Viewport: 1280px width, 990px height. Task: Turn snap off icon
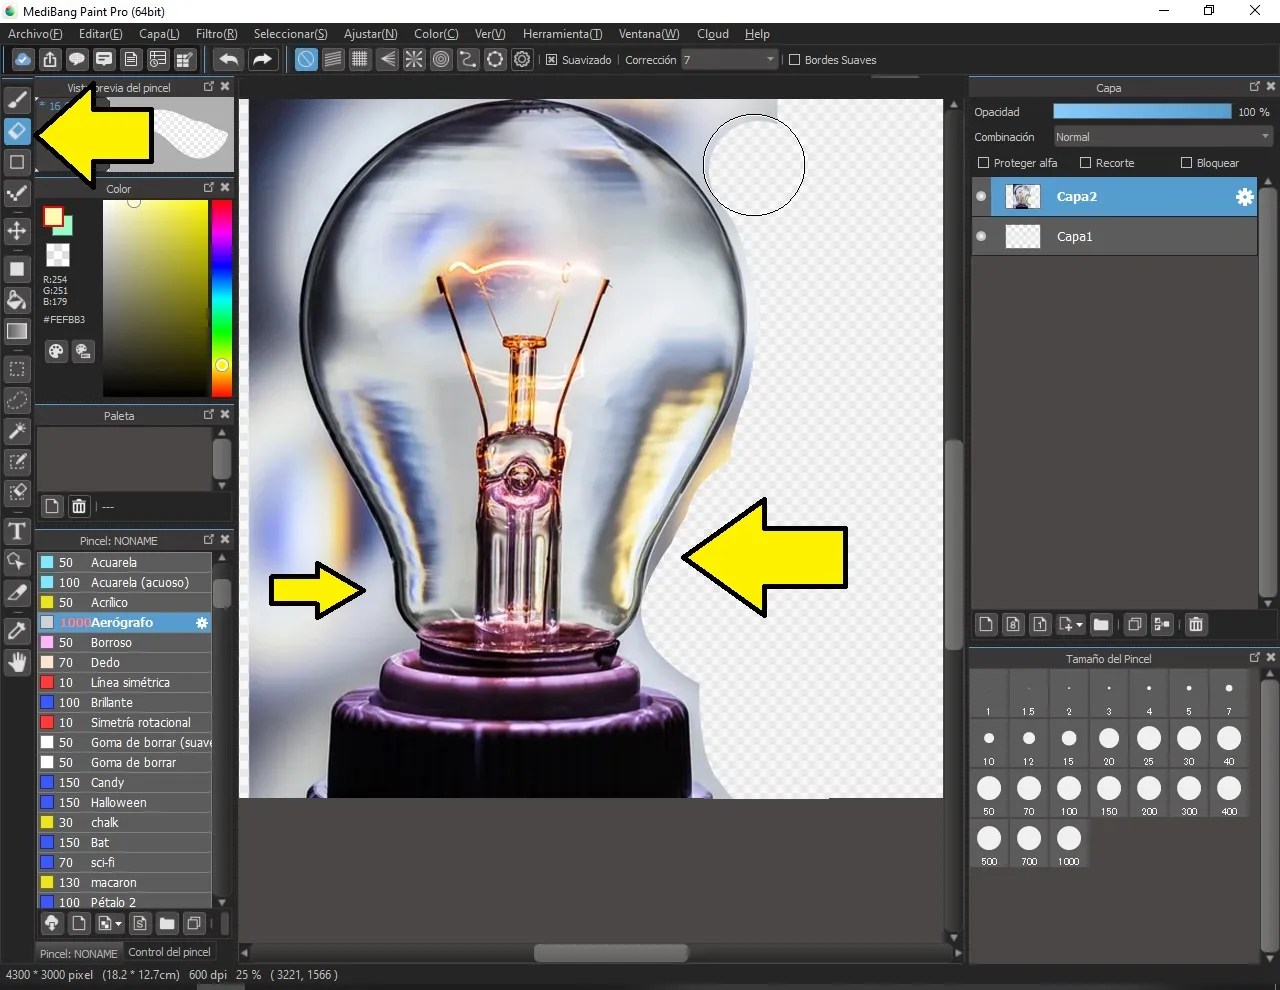pos(306,59)
